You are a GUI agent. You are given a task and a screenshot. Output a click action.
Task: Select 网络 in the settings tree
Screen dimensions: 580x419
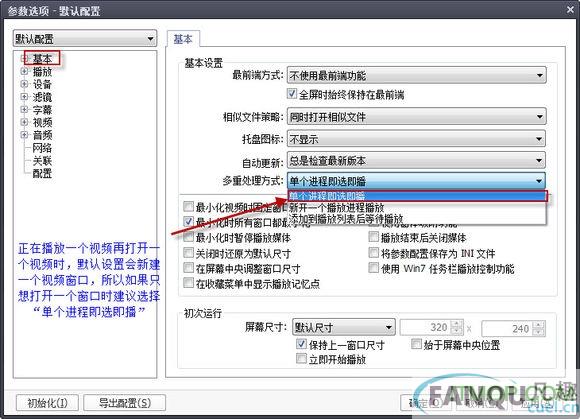(42, 148)
